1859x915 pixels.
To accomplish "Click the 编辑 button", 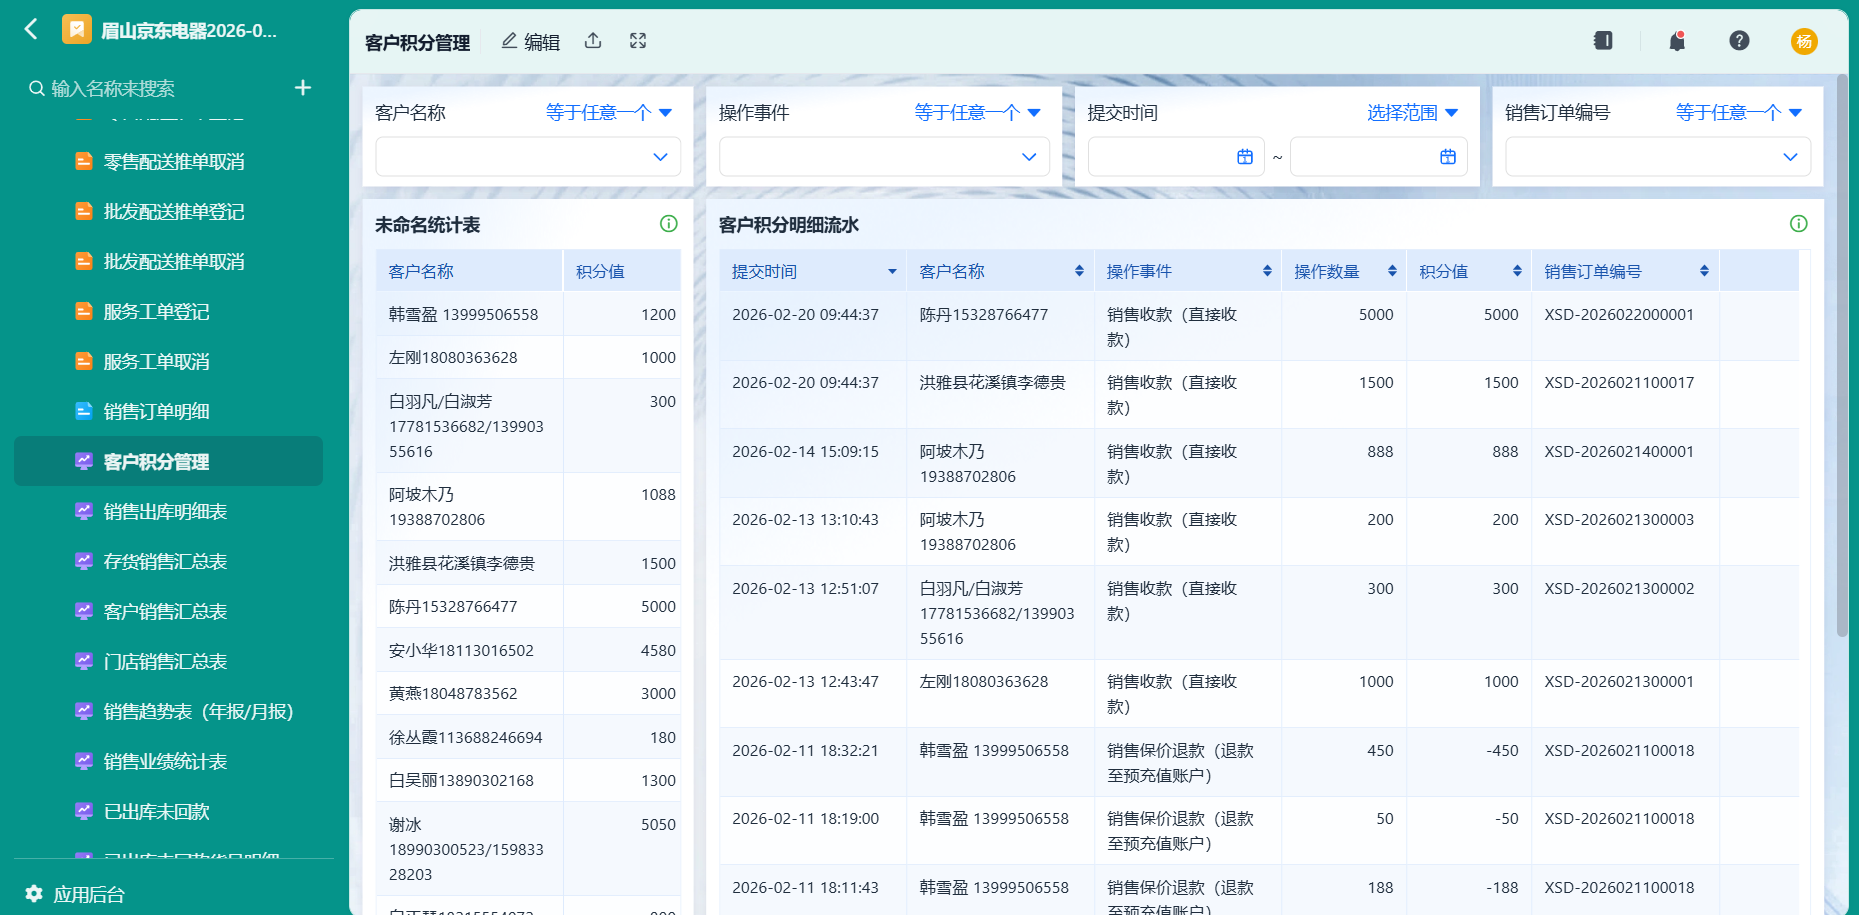I will [530, 41].
